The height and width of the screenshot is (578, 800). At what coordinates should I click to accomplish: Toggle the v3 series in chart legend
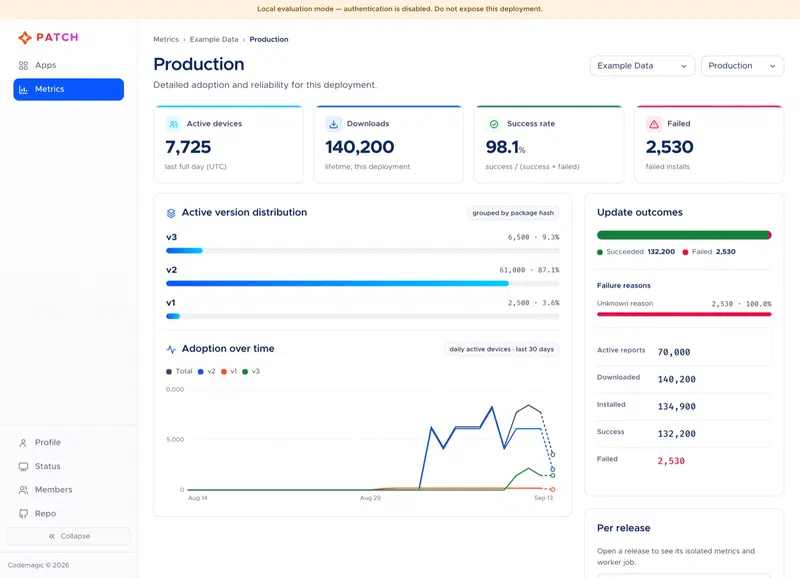(251, 371)
